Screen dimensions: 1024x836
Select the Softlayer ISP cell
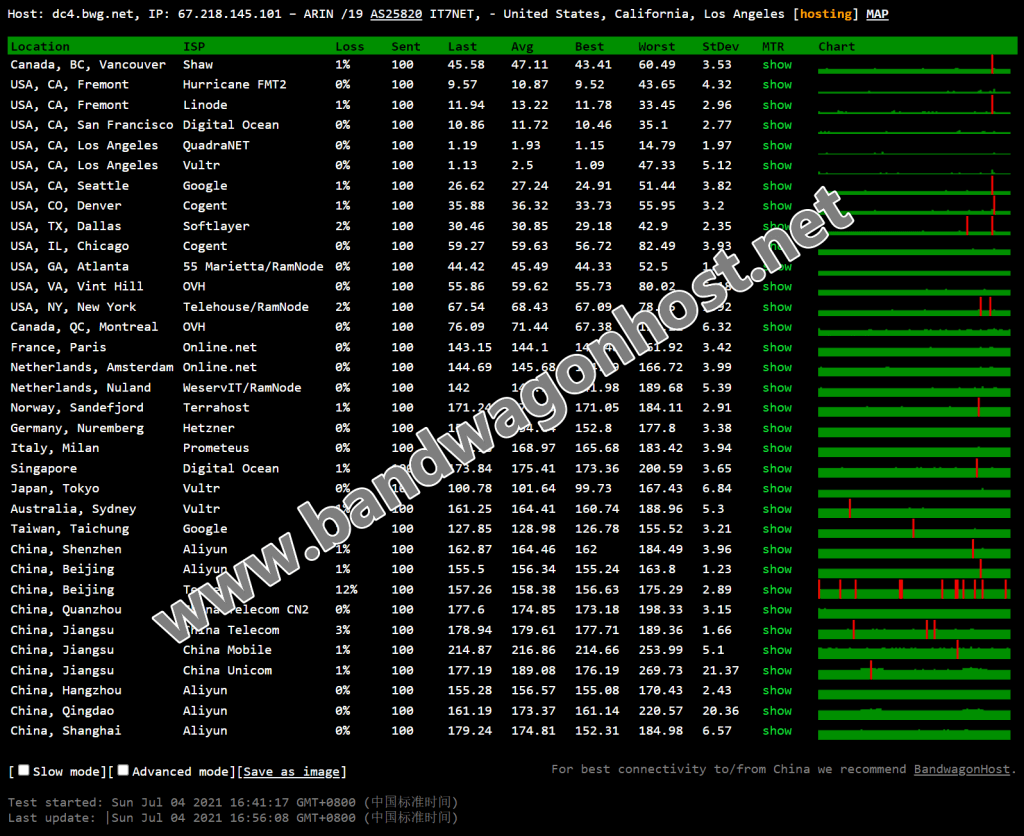pyautogui.click(x=216, y=227)
